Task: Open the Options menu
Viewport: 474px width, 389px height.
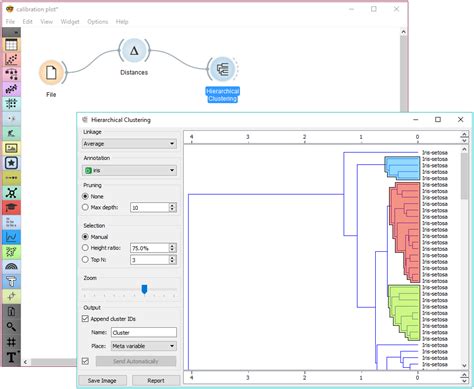Action: pyautogui.click(x=98, y=22)
